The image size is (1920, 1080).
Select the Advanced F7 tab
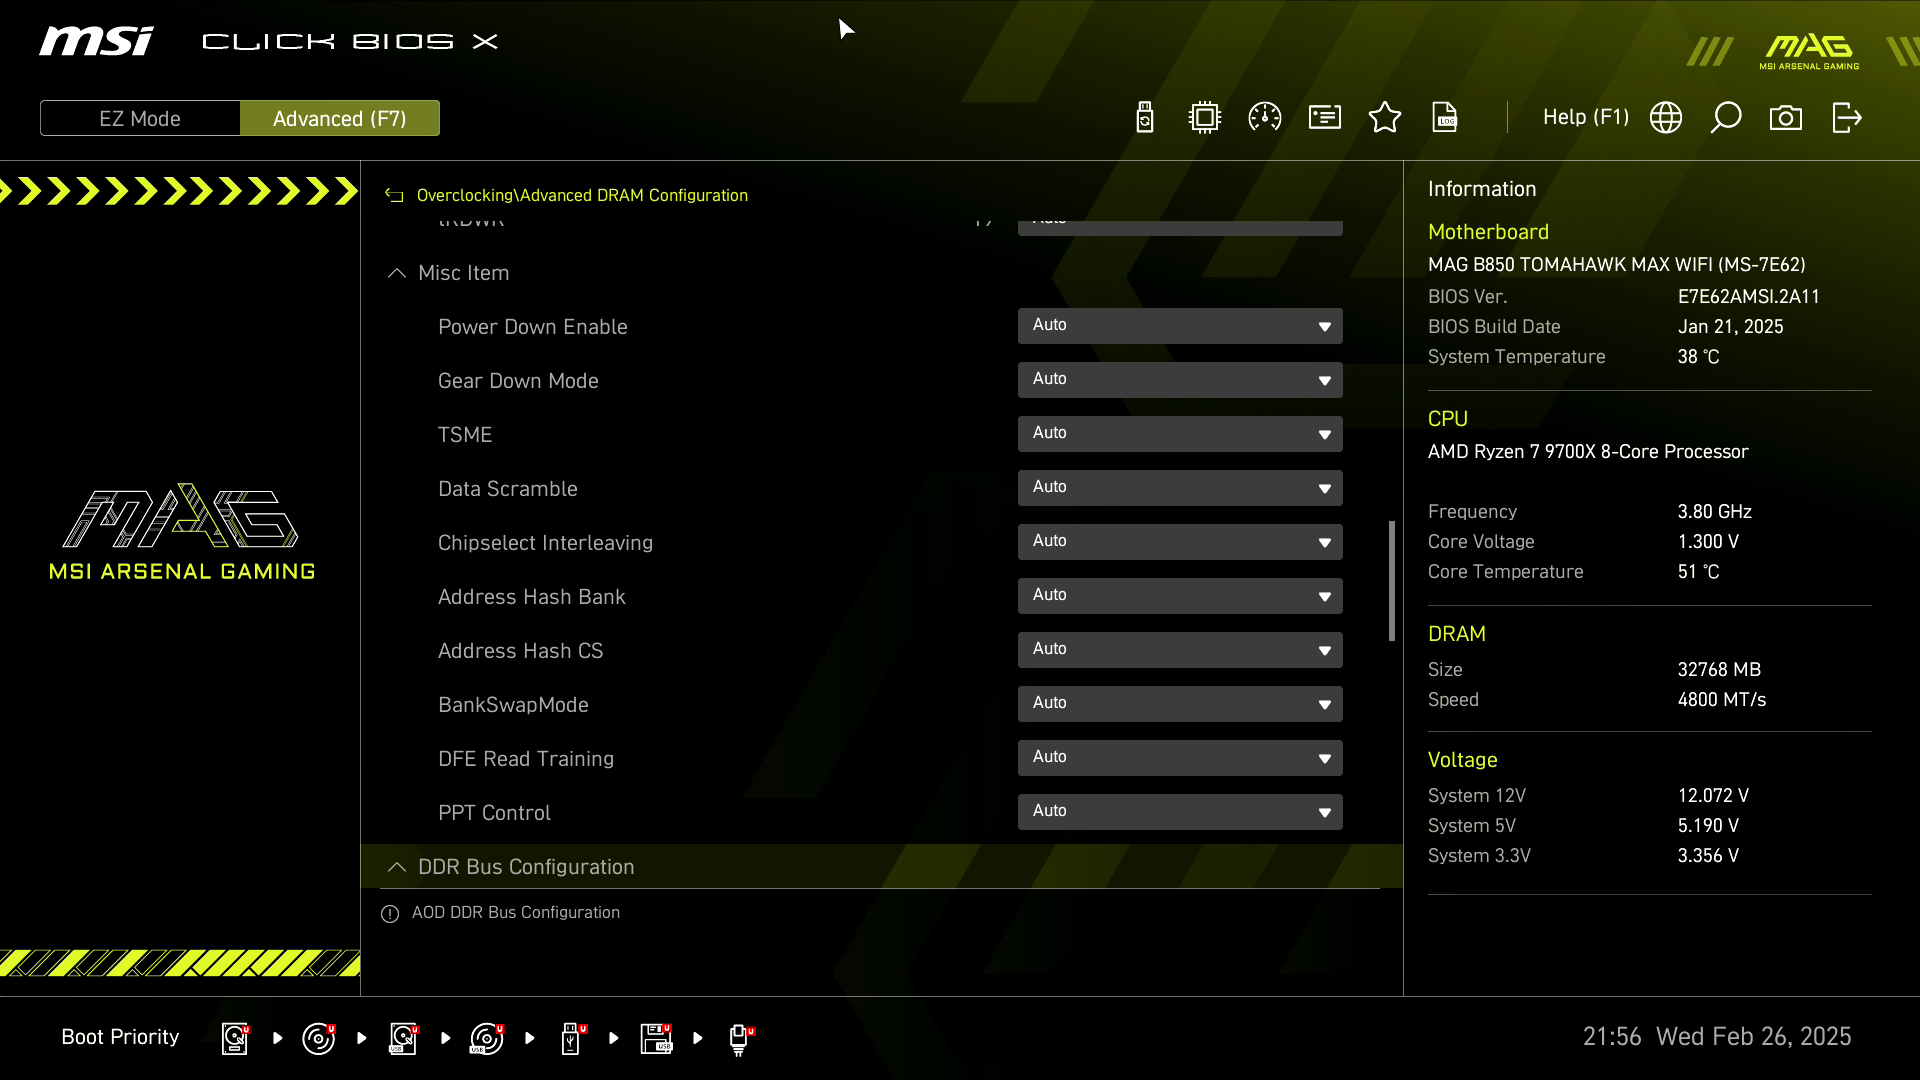click(339, 119)
